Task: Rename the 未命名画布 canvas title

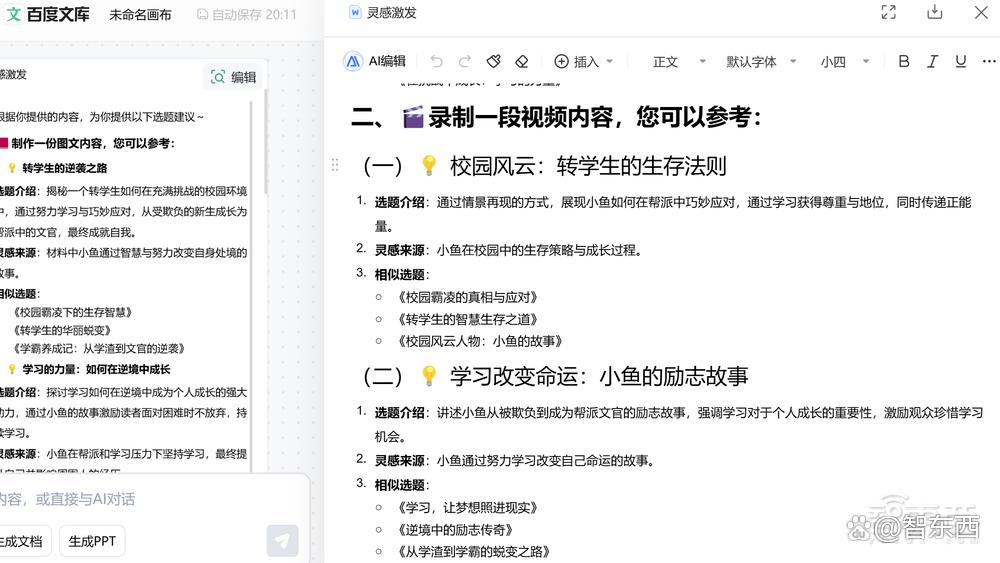Action: tap(140, 15)
